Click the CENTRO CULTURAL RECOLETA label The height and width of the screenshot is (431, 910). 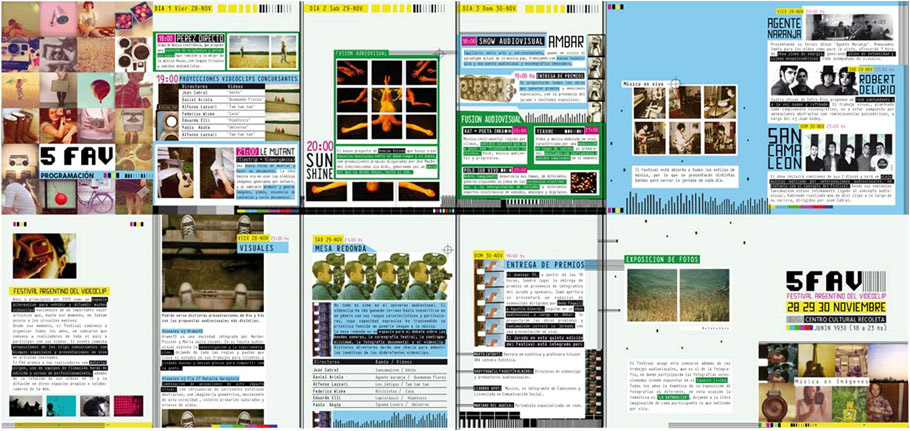[x=843, y=320]
